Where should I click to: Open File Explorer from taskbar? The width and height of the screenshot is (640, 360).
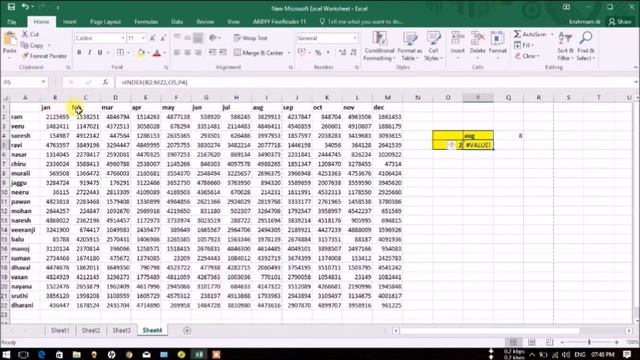click(76, 354)
